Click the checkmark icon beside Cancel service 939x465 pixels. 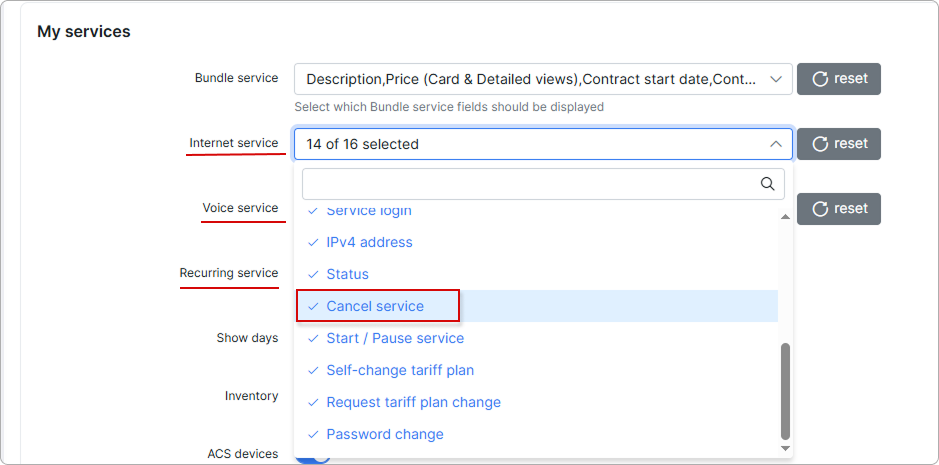tap(313, 306)
